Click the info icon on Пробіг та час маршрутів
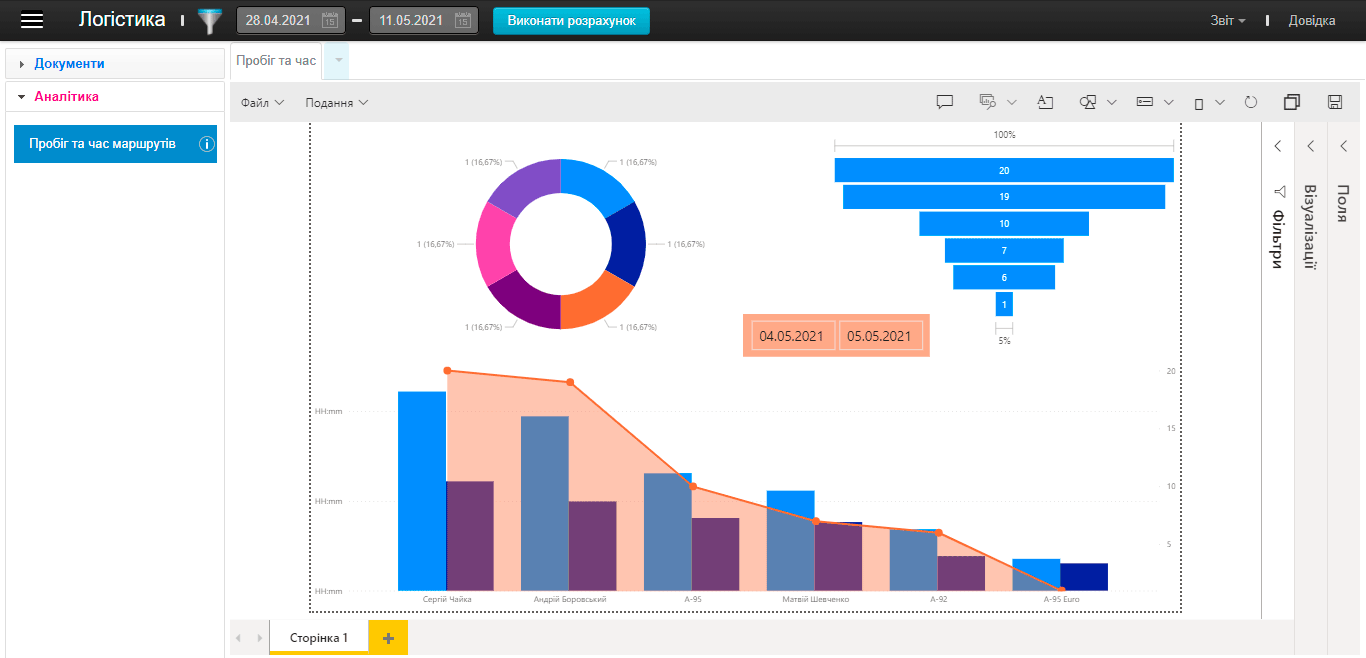This screenshot has height=658, width=1366. pos(206,143)
